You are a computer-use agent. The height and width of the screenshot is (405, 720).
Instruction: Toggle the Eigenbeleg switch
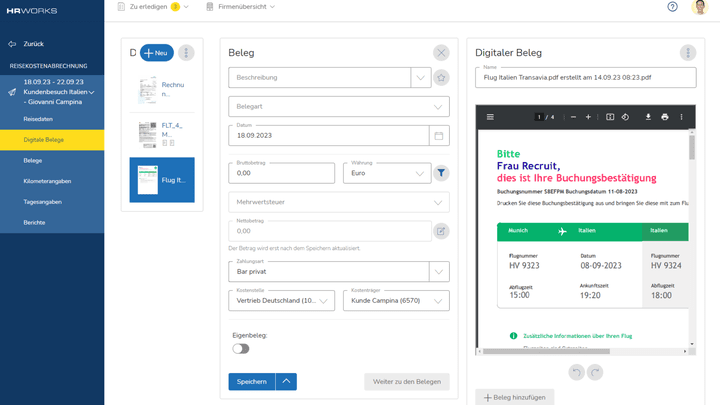click(x=241, y=349)
